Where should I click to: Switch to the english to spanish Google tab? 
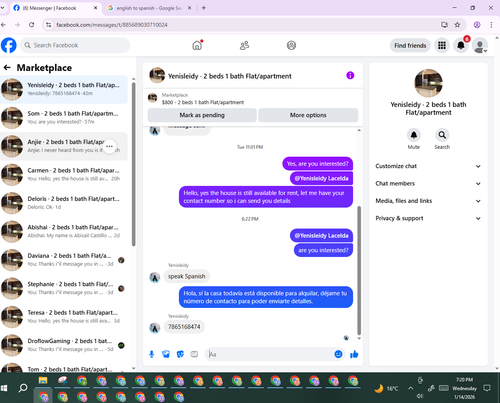(x=149, y=8)
